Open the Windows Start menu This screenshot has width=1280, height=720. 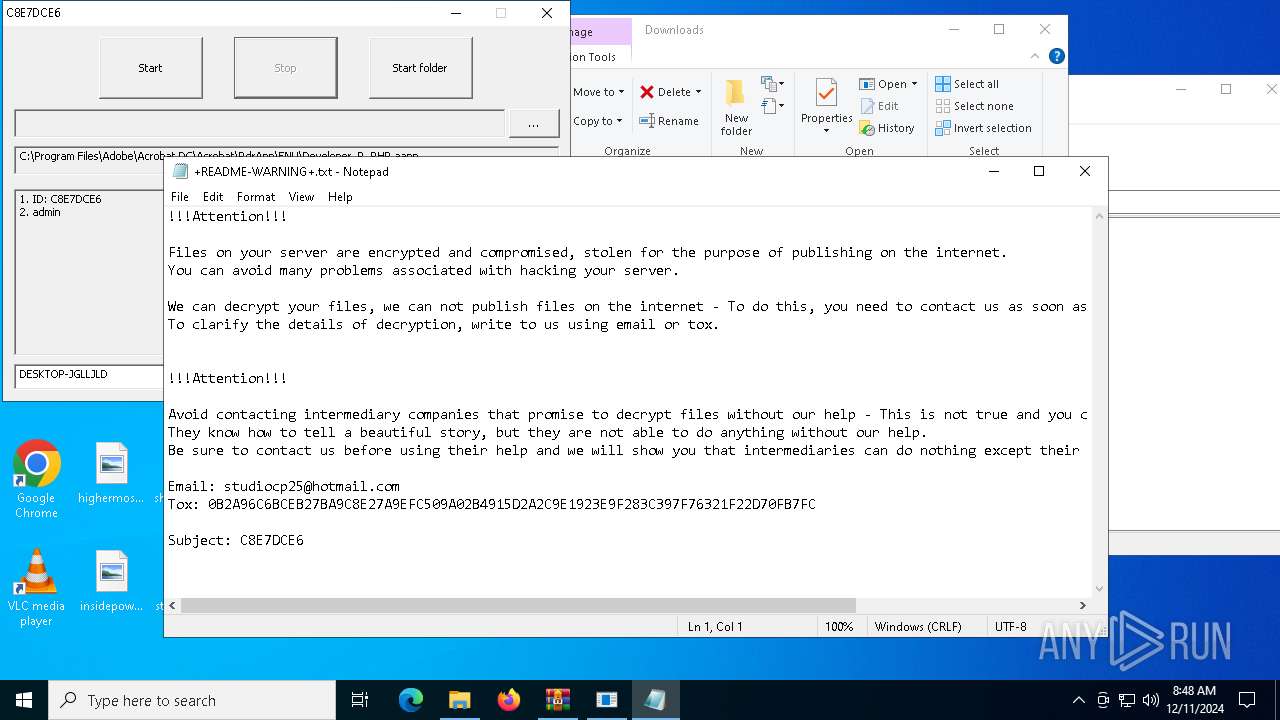pos(24,700)
